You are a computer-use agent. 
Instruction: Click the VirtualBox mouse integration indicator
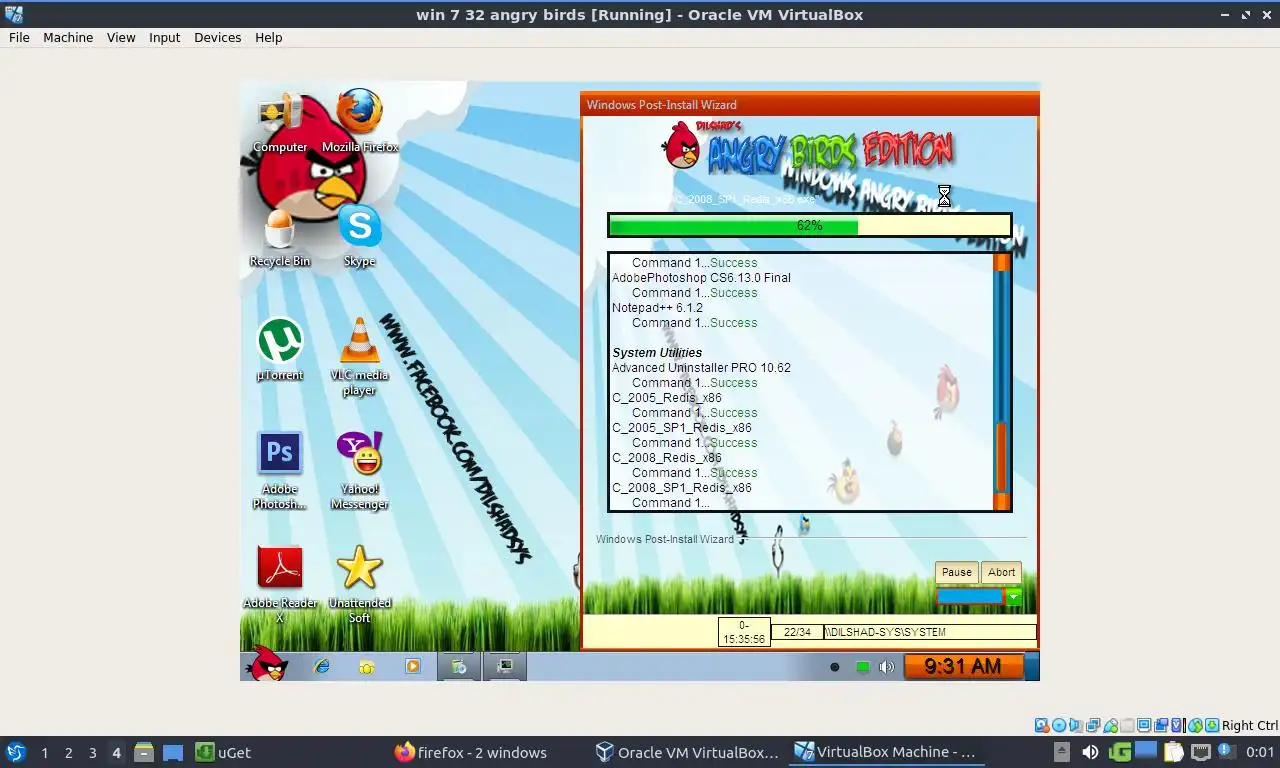click(x=1195, y=725)
